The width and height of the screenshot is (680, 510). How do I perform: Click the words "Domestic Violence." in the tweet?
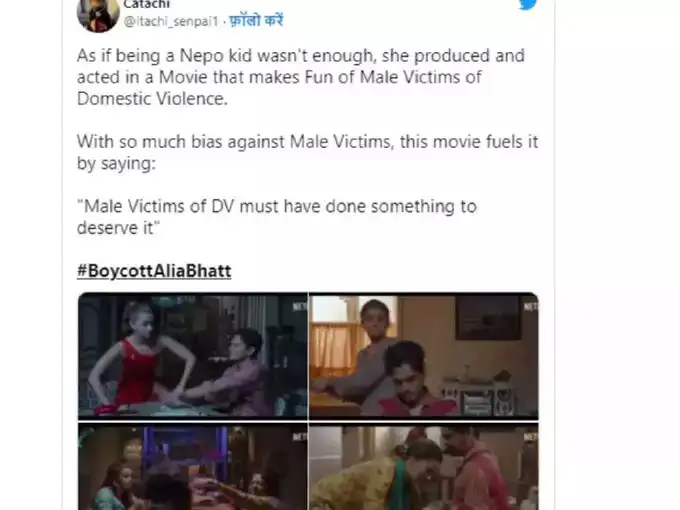(x=141, y=99)
